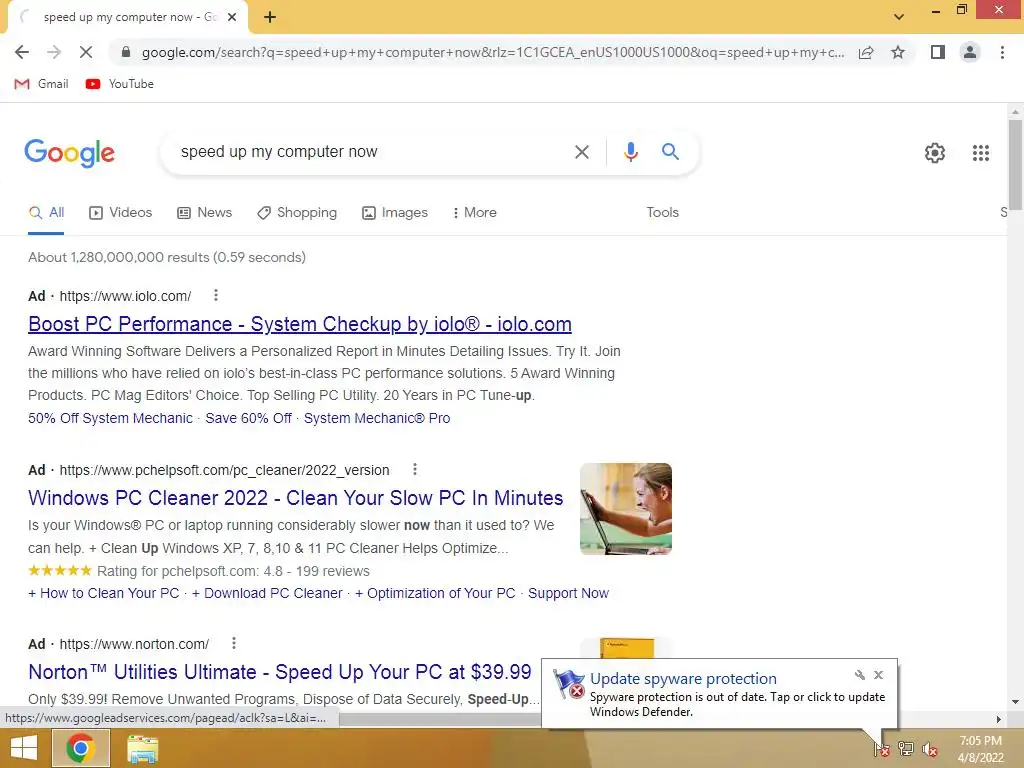The image size is (1024, 768).
Task: Open norton.com ad options three dots
Action: (234, 643)
